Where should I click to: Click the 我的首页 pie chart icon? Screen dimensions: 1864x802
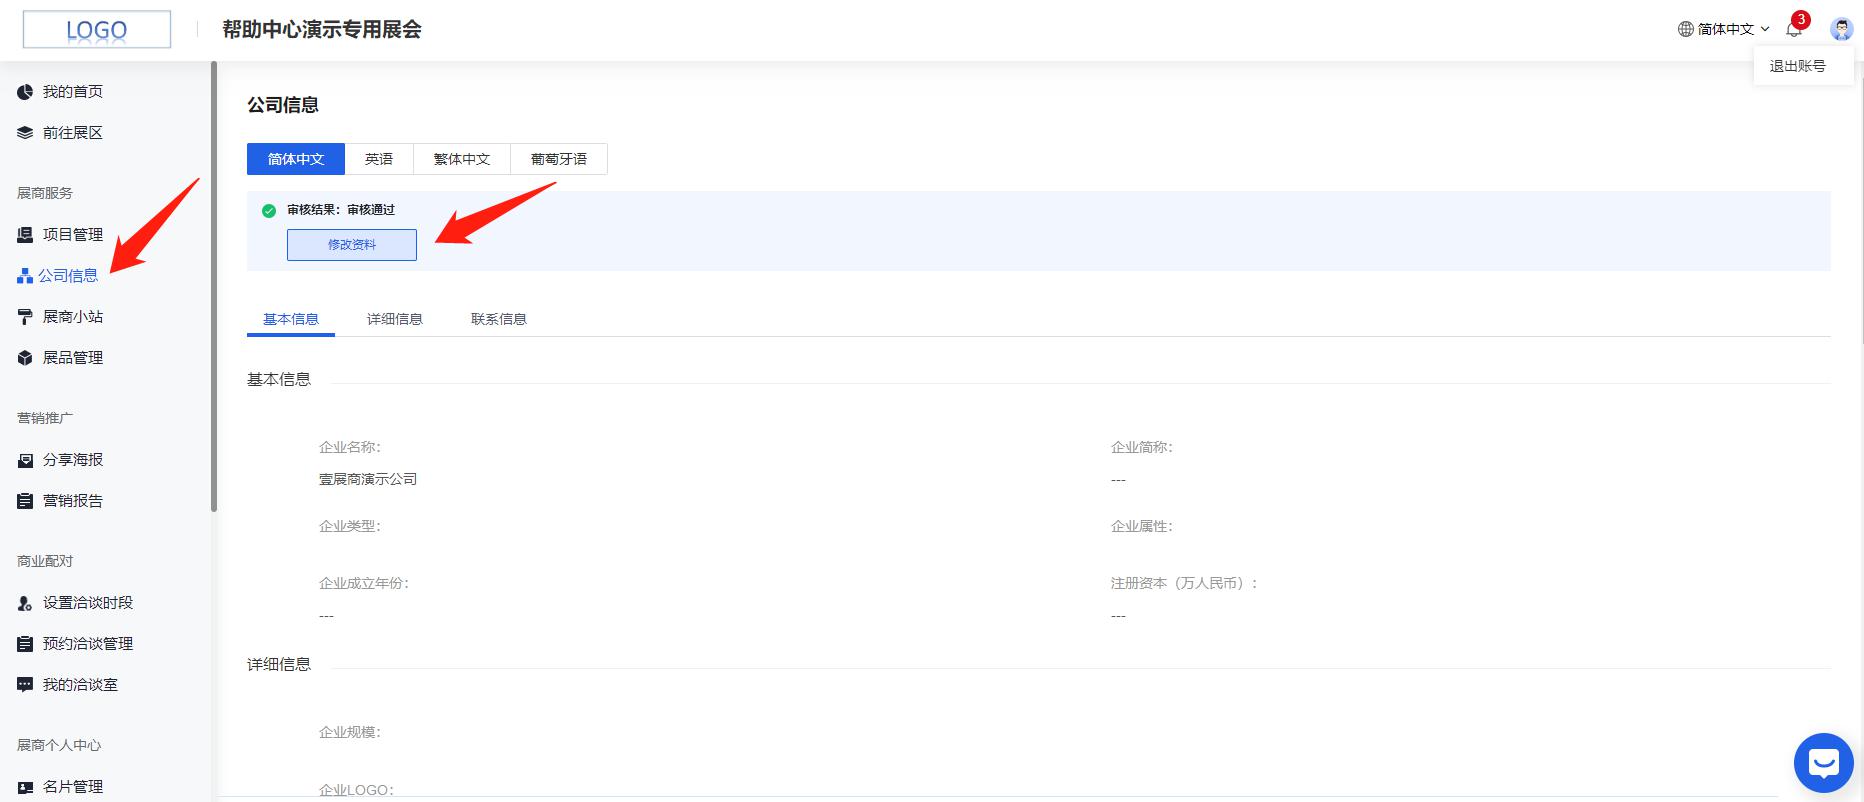click(x=25, y=92)
